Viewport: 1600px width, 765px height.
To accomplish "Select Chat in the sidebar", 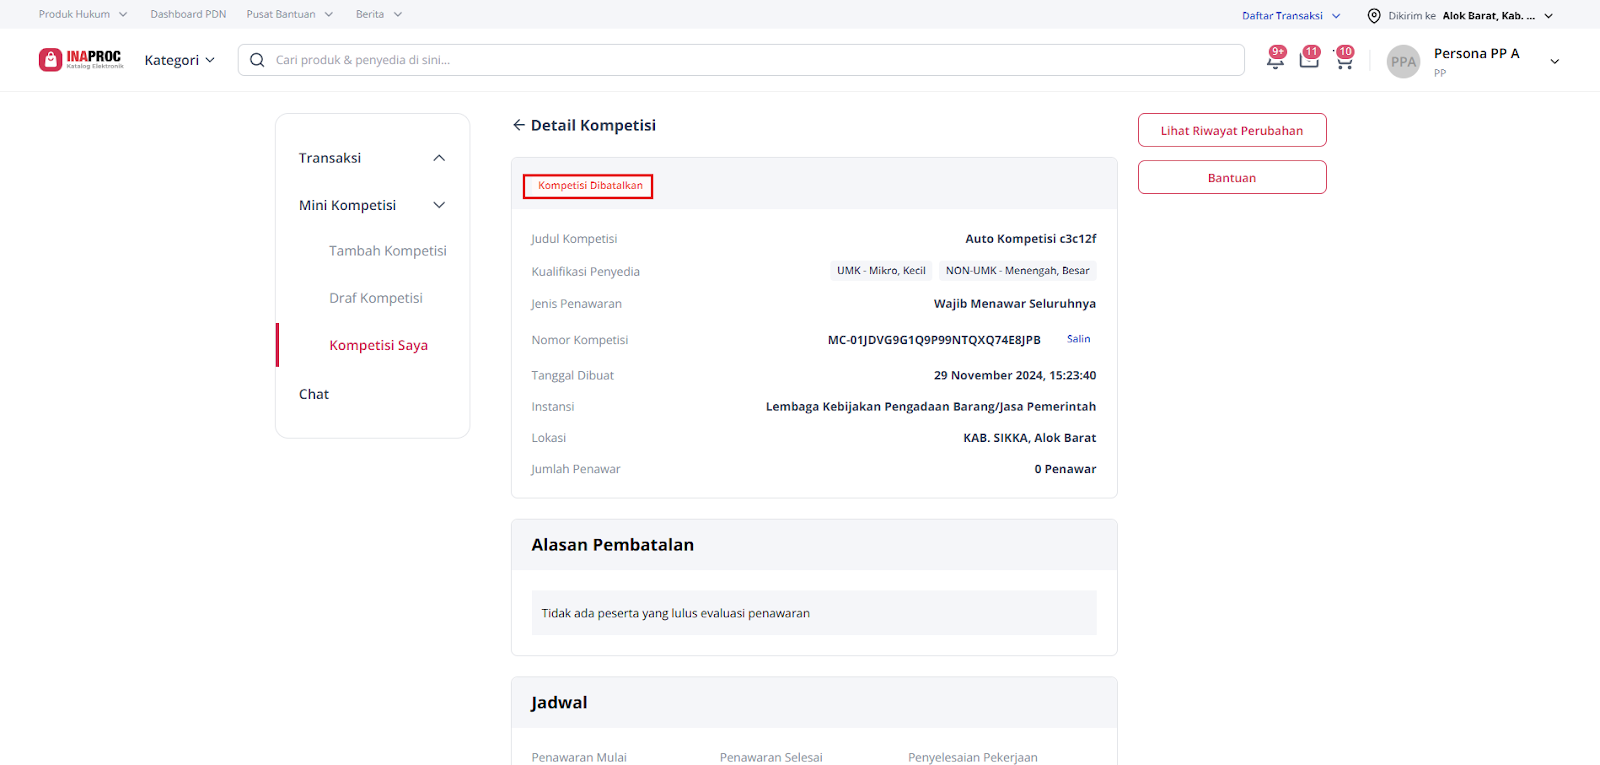I will tap(314, 394).
